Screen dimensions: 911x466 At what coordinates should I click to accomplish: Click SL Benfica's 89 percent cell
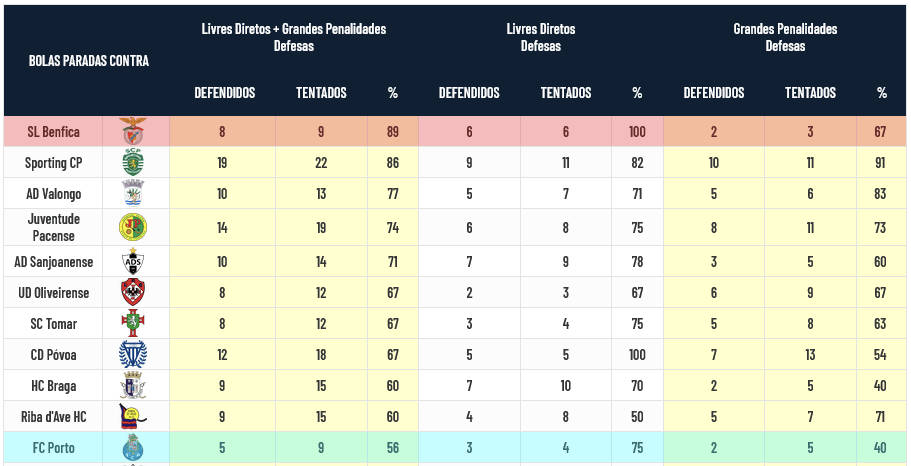point(393,131)
